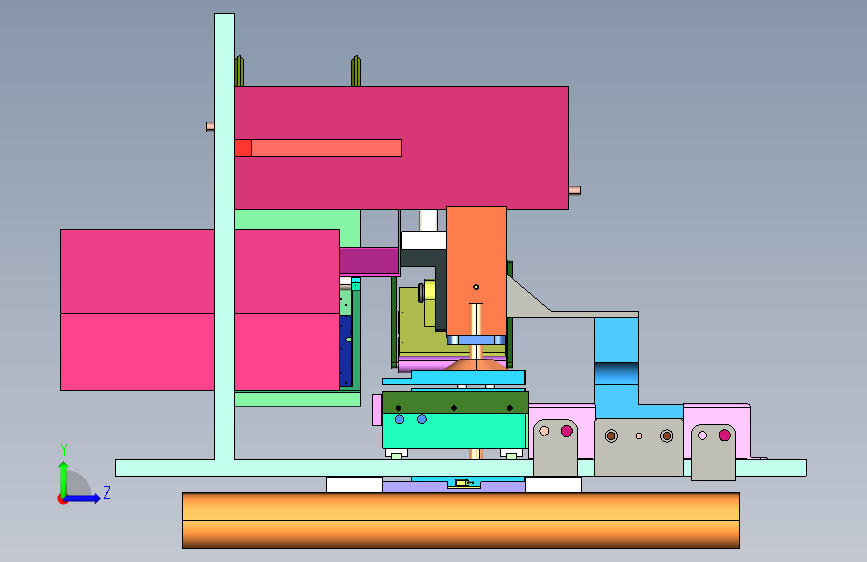This screenshot has height=562, width=867.
Task: Click the blue Z axis arrow of the triad
Action: [x=84, y=498]
